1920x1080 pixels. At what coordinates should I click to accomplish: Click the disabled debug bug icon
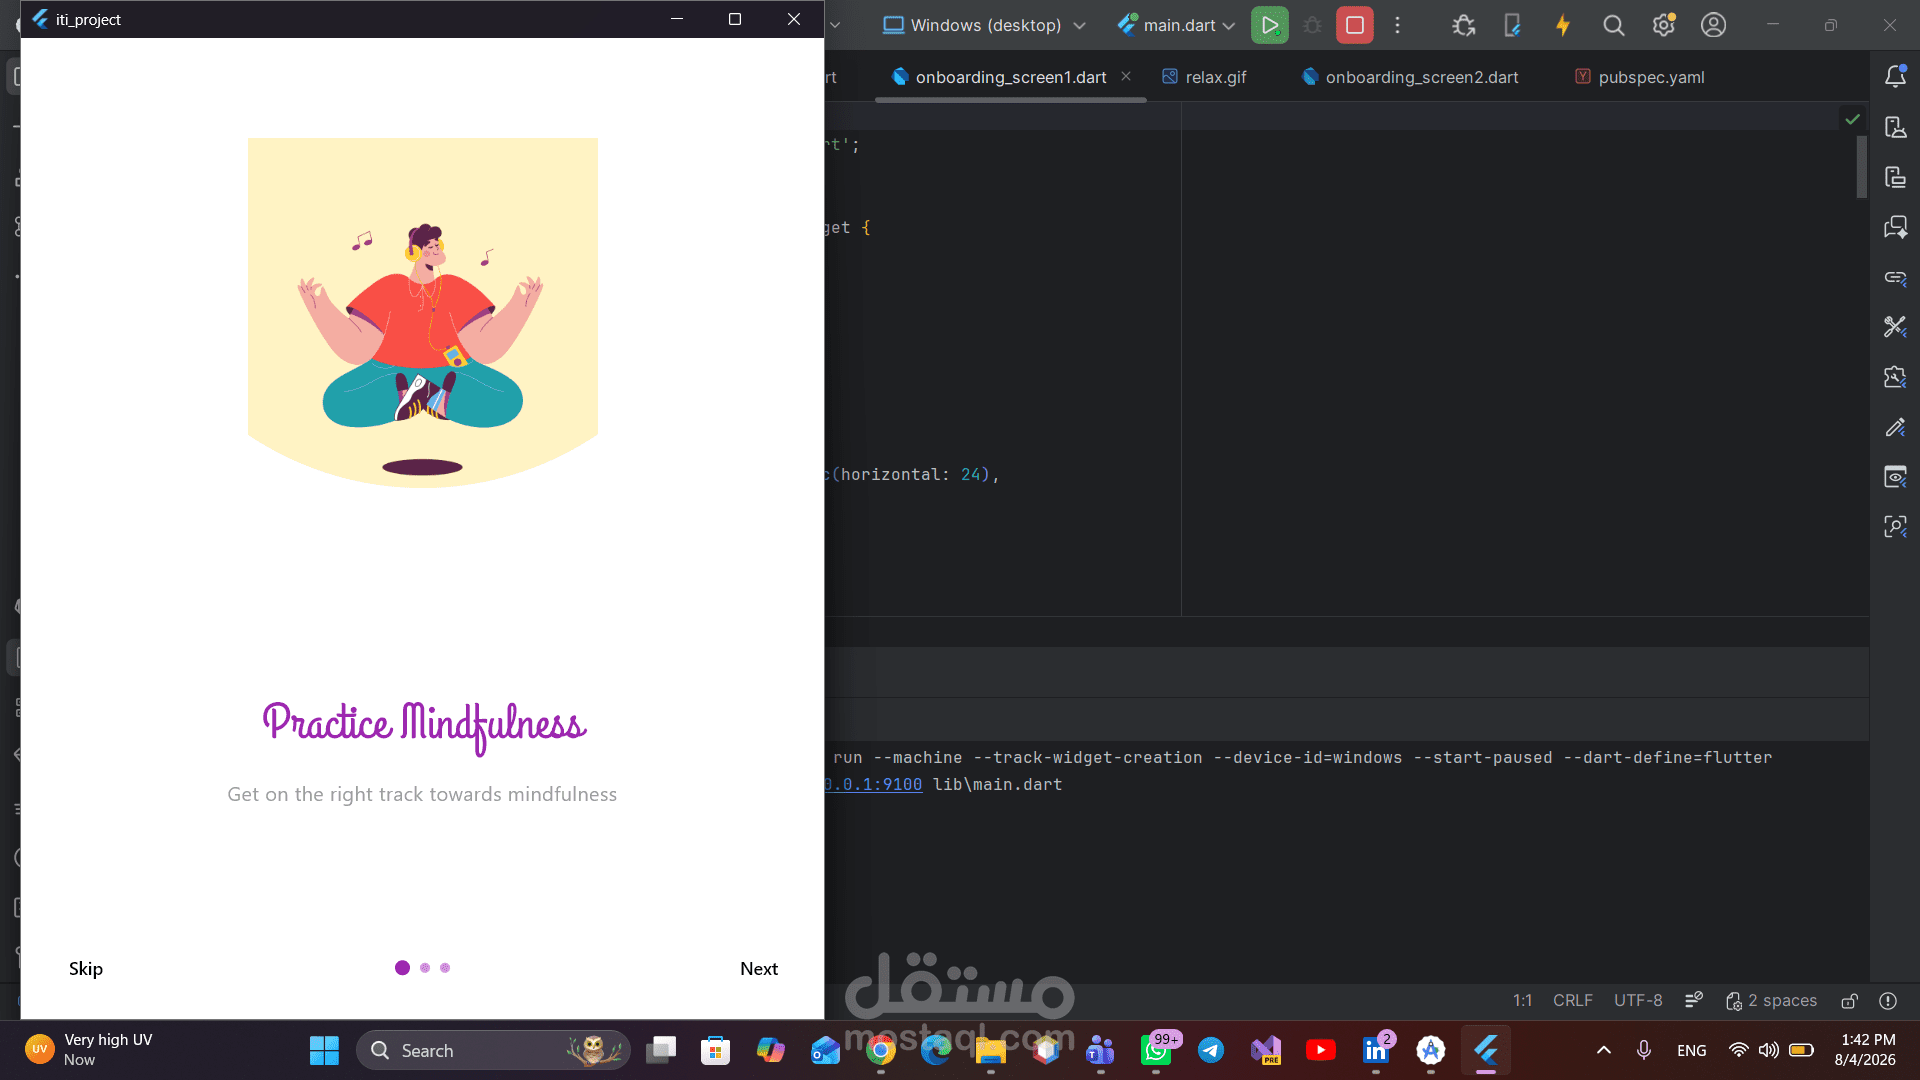pyautogui.click(x=1313, y=25)
